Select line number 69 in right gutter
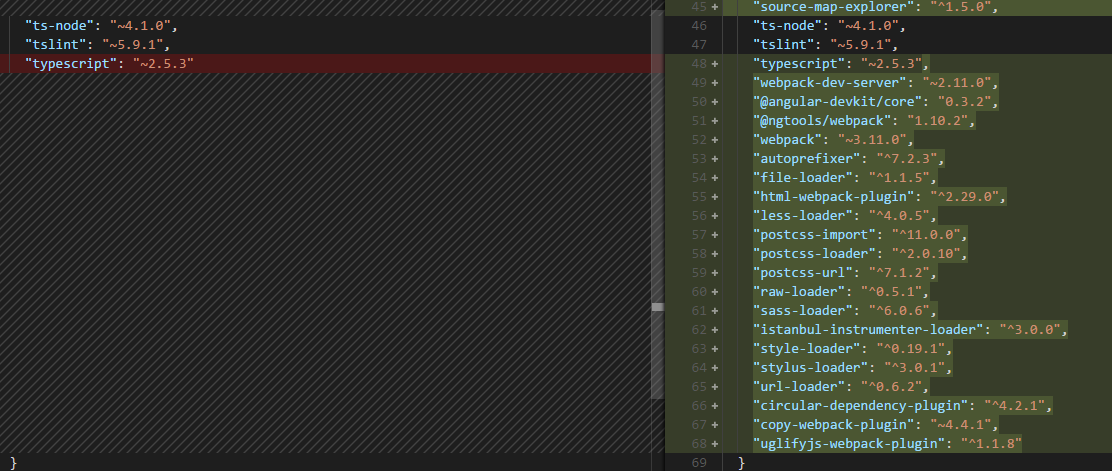1112x471 pixels. [x=698, y=462]
